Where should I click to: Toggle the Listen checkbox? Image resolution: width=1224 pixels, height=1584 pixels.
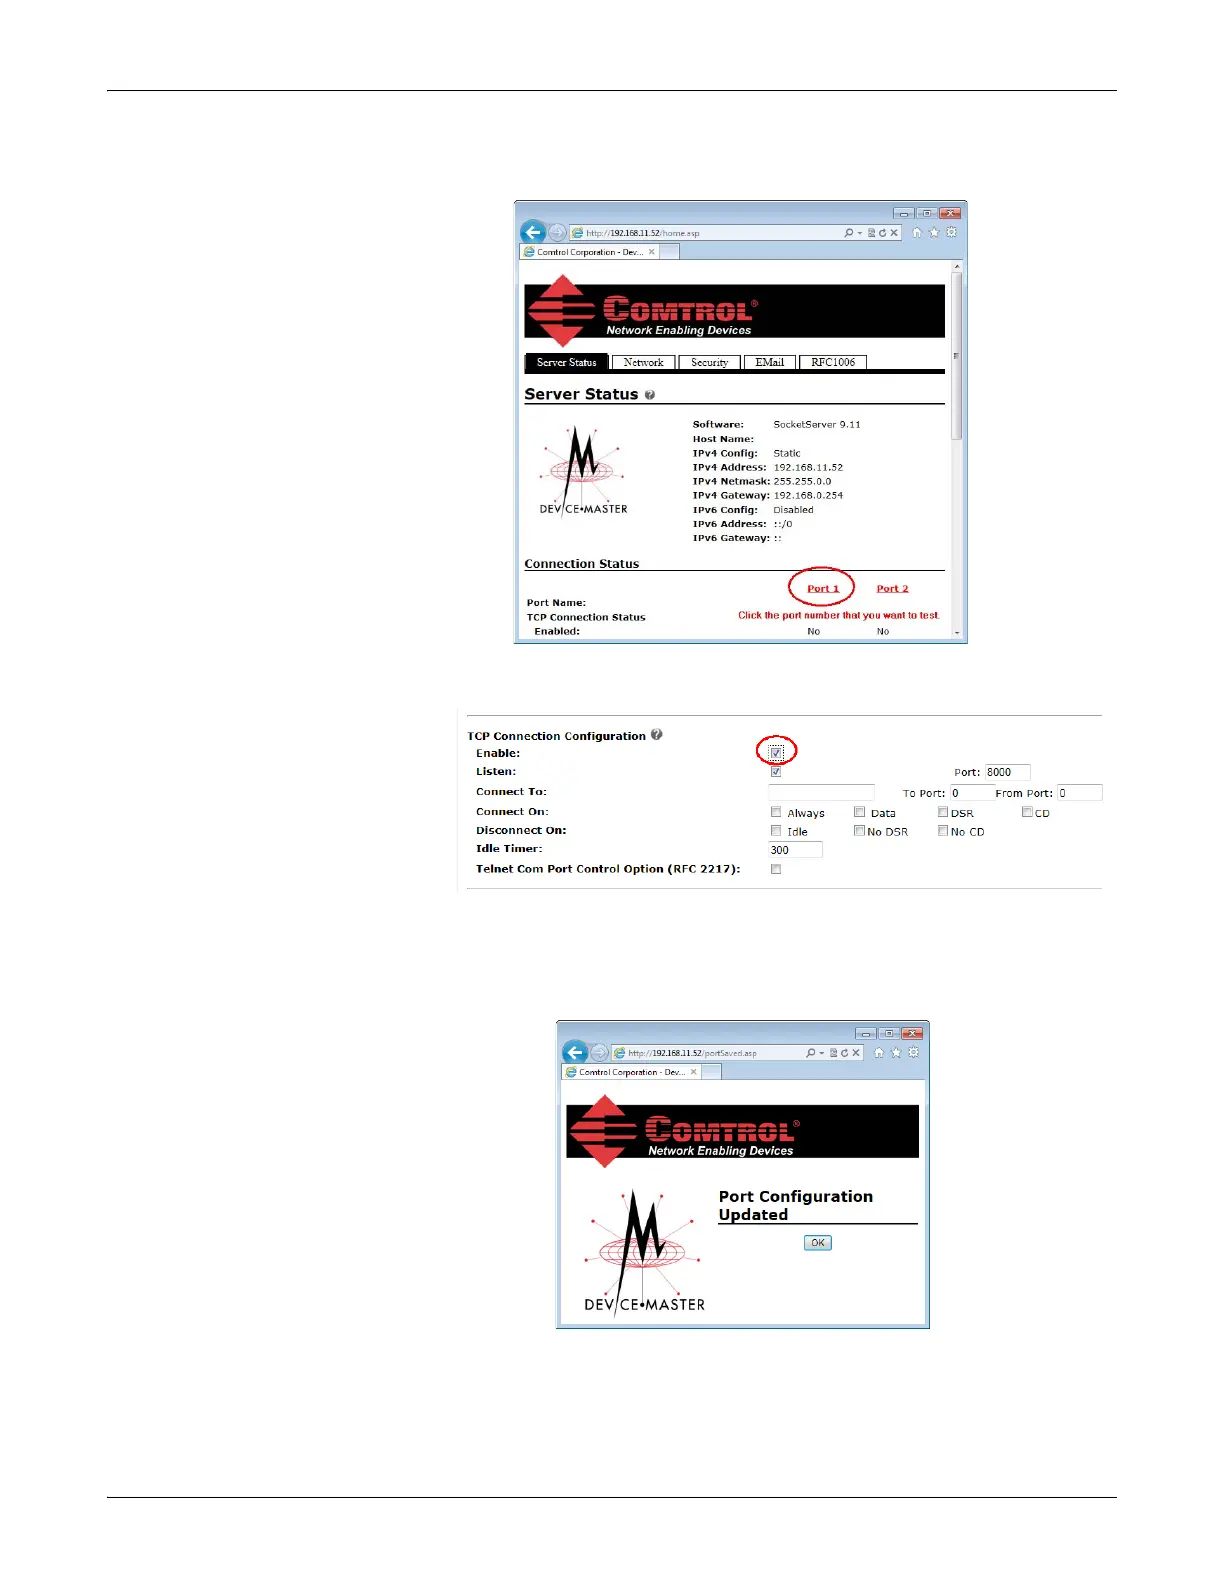[776, 772]
